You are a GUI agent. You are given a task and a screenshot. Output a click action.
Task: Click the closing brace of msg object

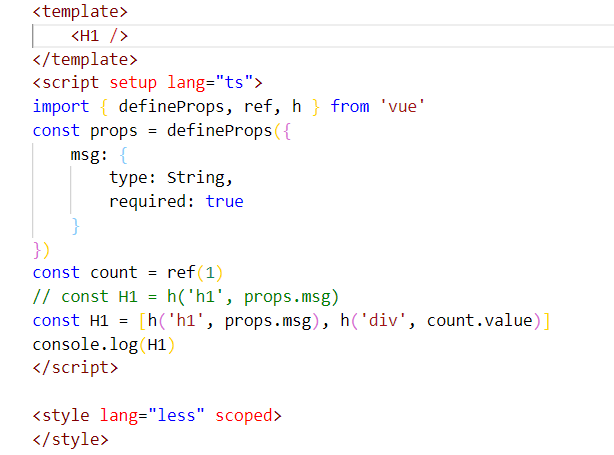coord(76,226)
